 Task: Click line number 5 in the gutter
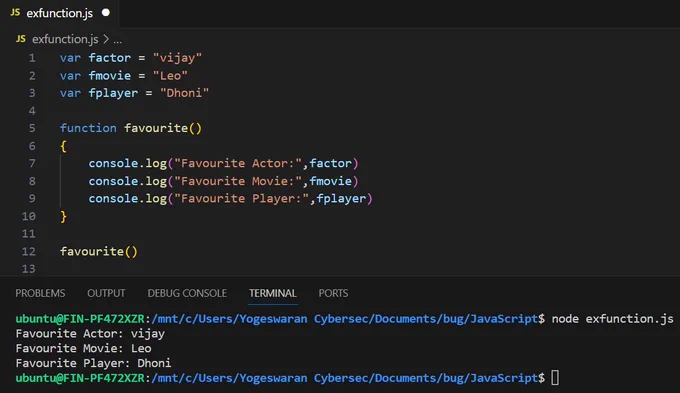click(32, 128)
